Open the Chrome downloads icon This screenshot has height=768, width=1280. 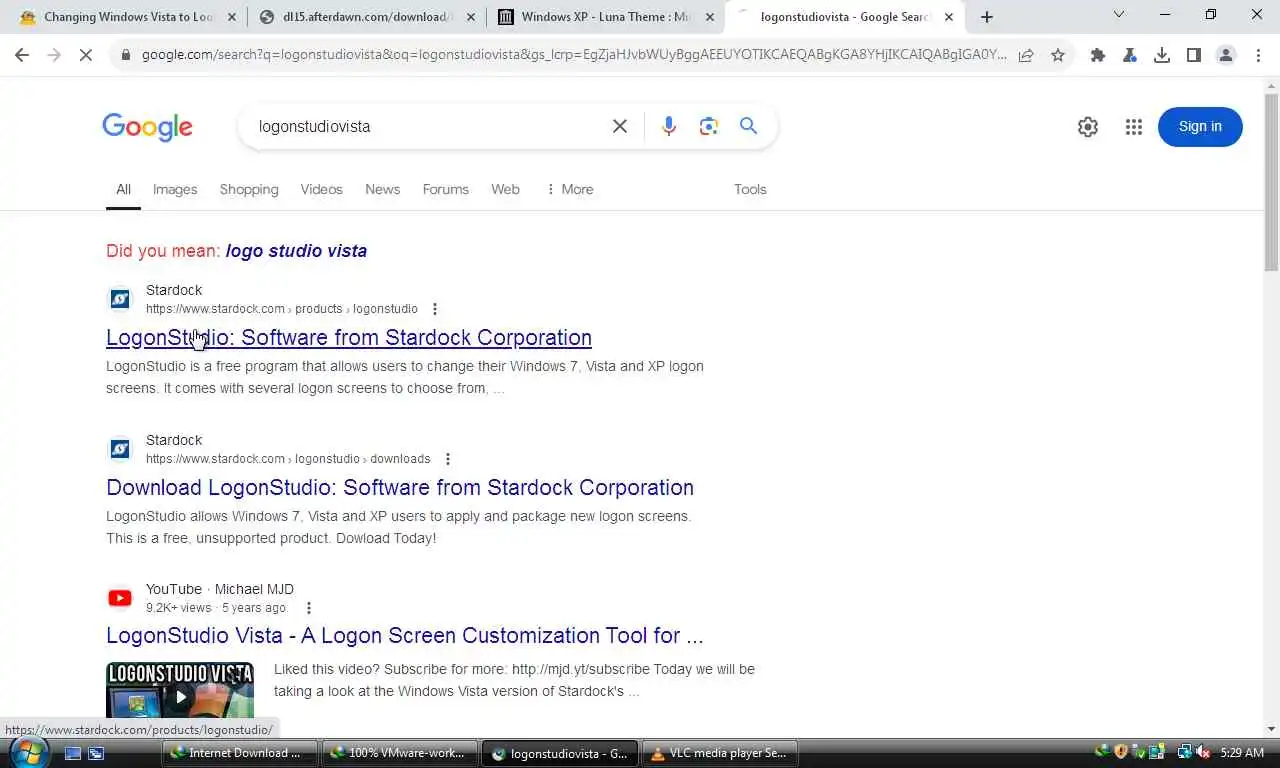(1162, 55)
